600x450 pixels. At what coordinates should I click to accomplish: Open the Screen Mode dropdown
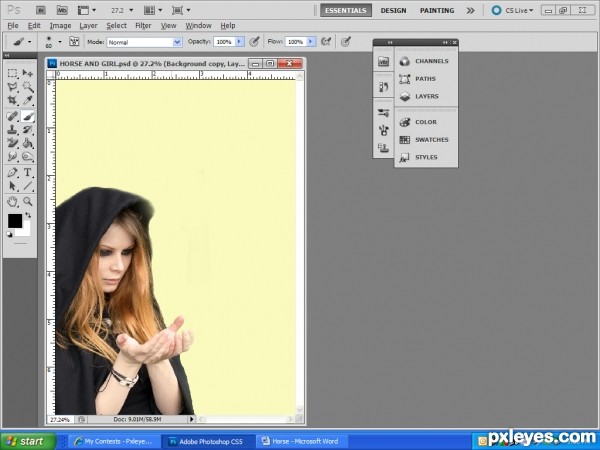(181, 10)
